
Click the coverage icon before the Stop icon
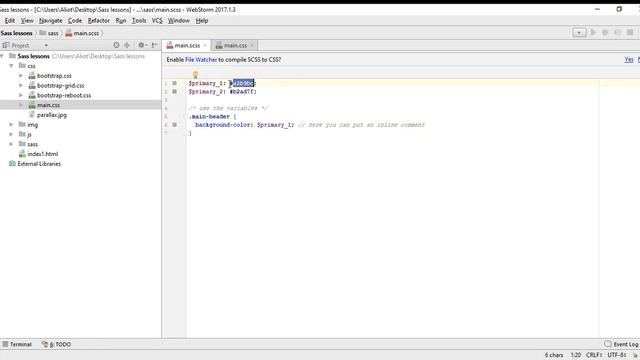coord(618,32)
